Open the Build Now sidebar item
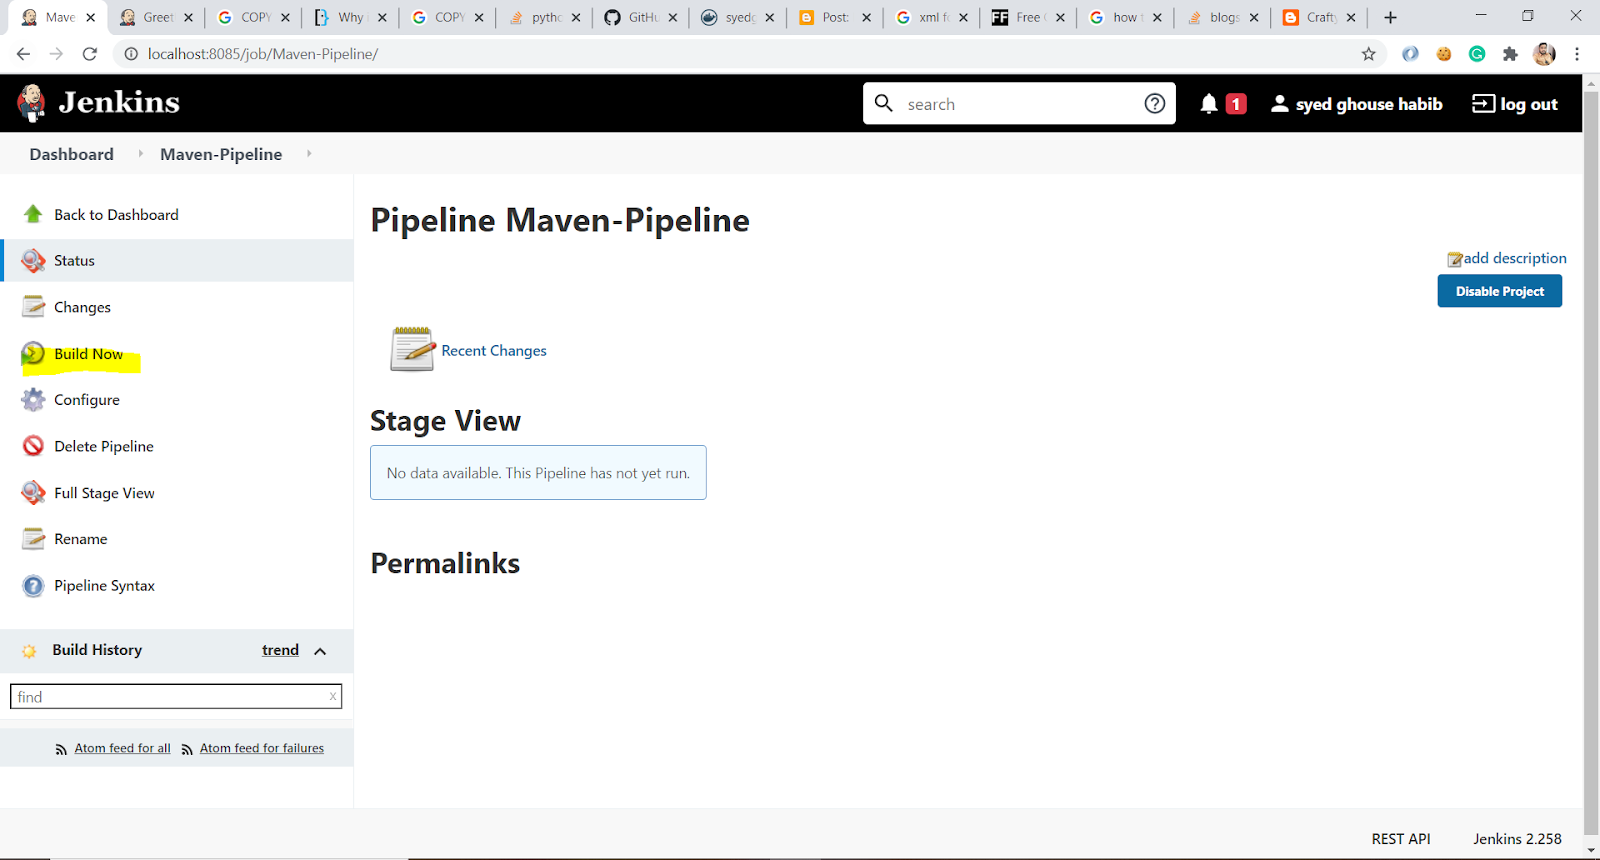This screenshot has width=1600, height=860. (88, 354)
